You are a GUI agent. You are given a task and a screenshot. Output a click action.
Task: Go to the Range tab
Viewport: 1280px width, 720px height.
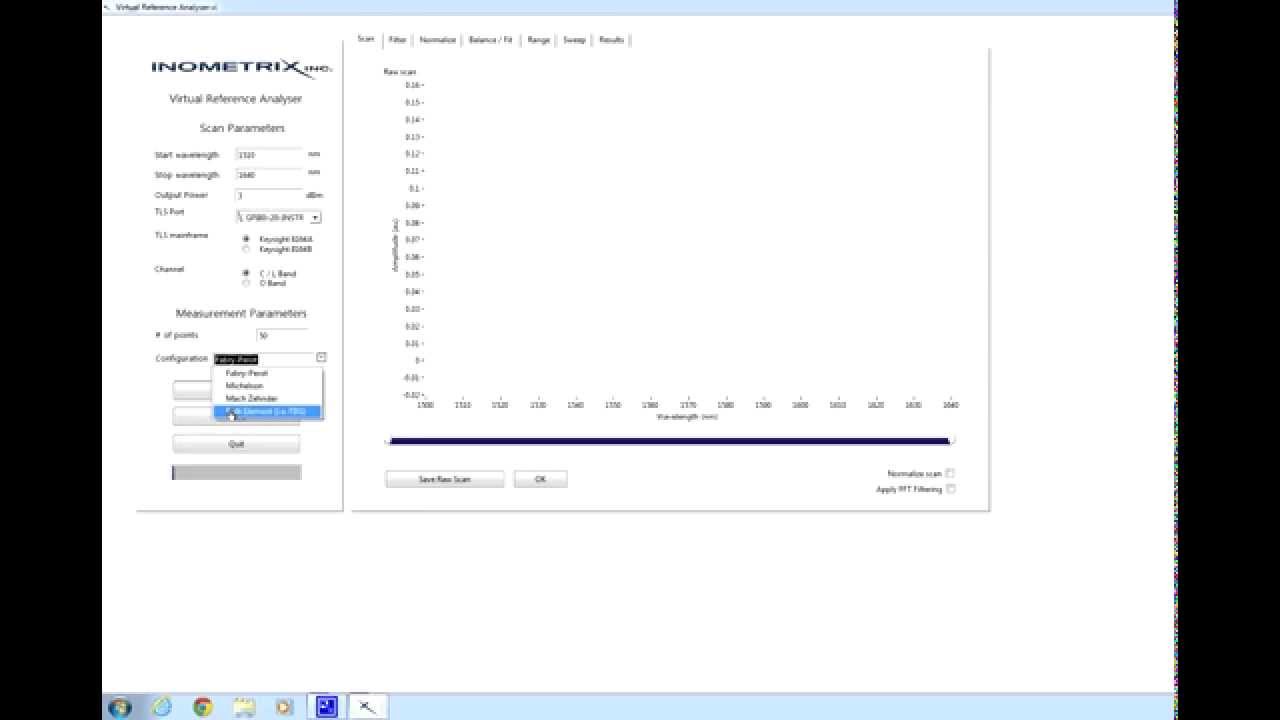coord(538,40)
